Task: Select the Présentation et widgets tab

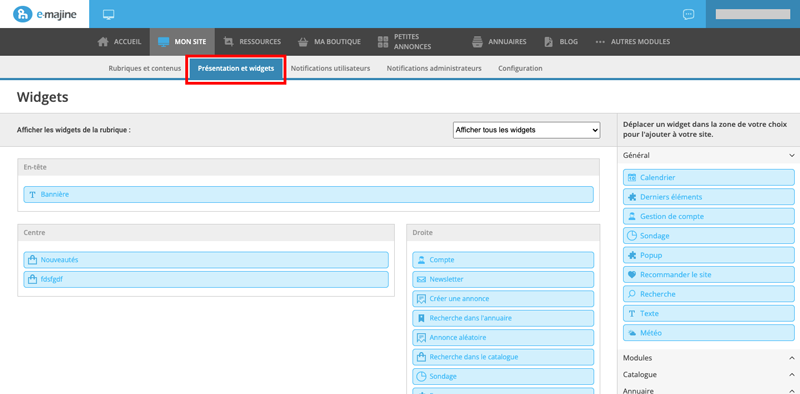Action: point(236,68)
